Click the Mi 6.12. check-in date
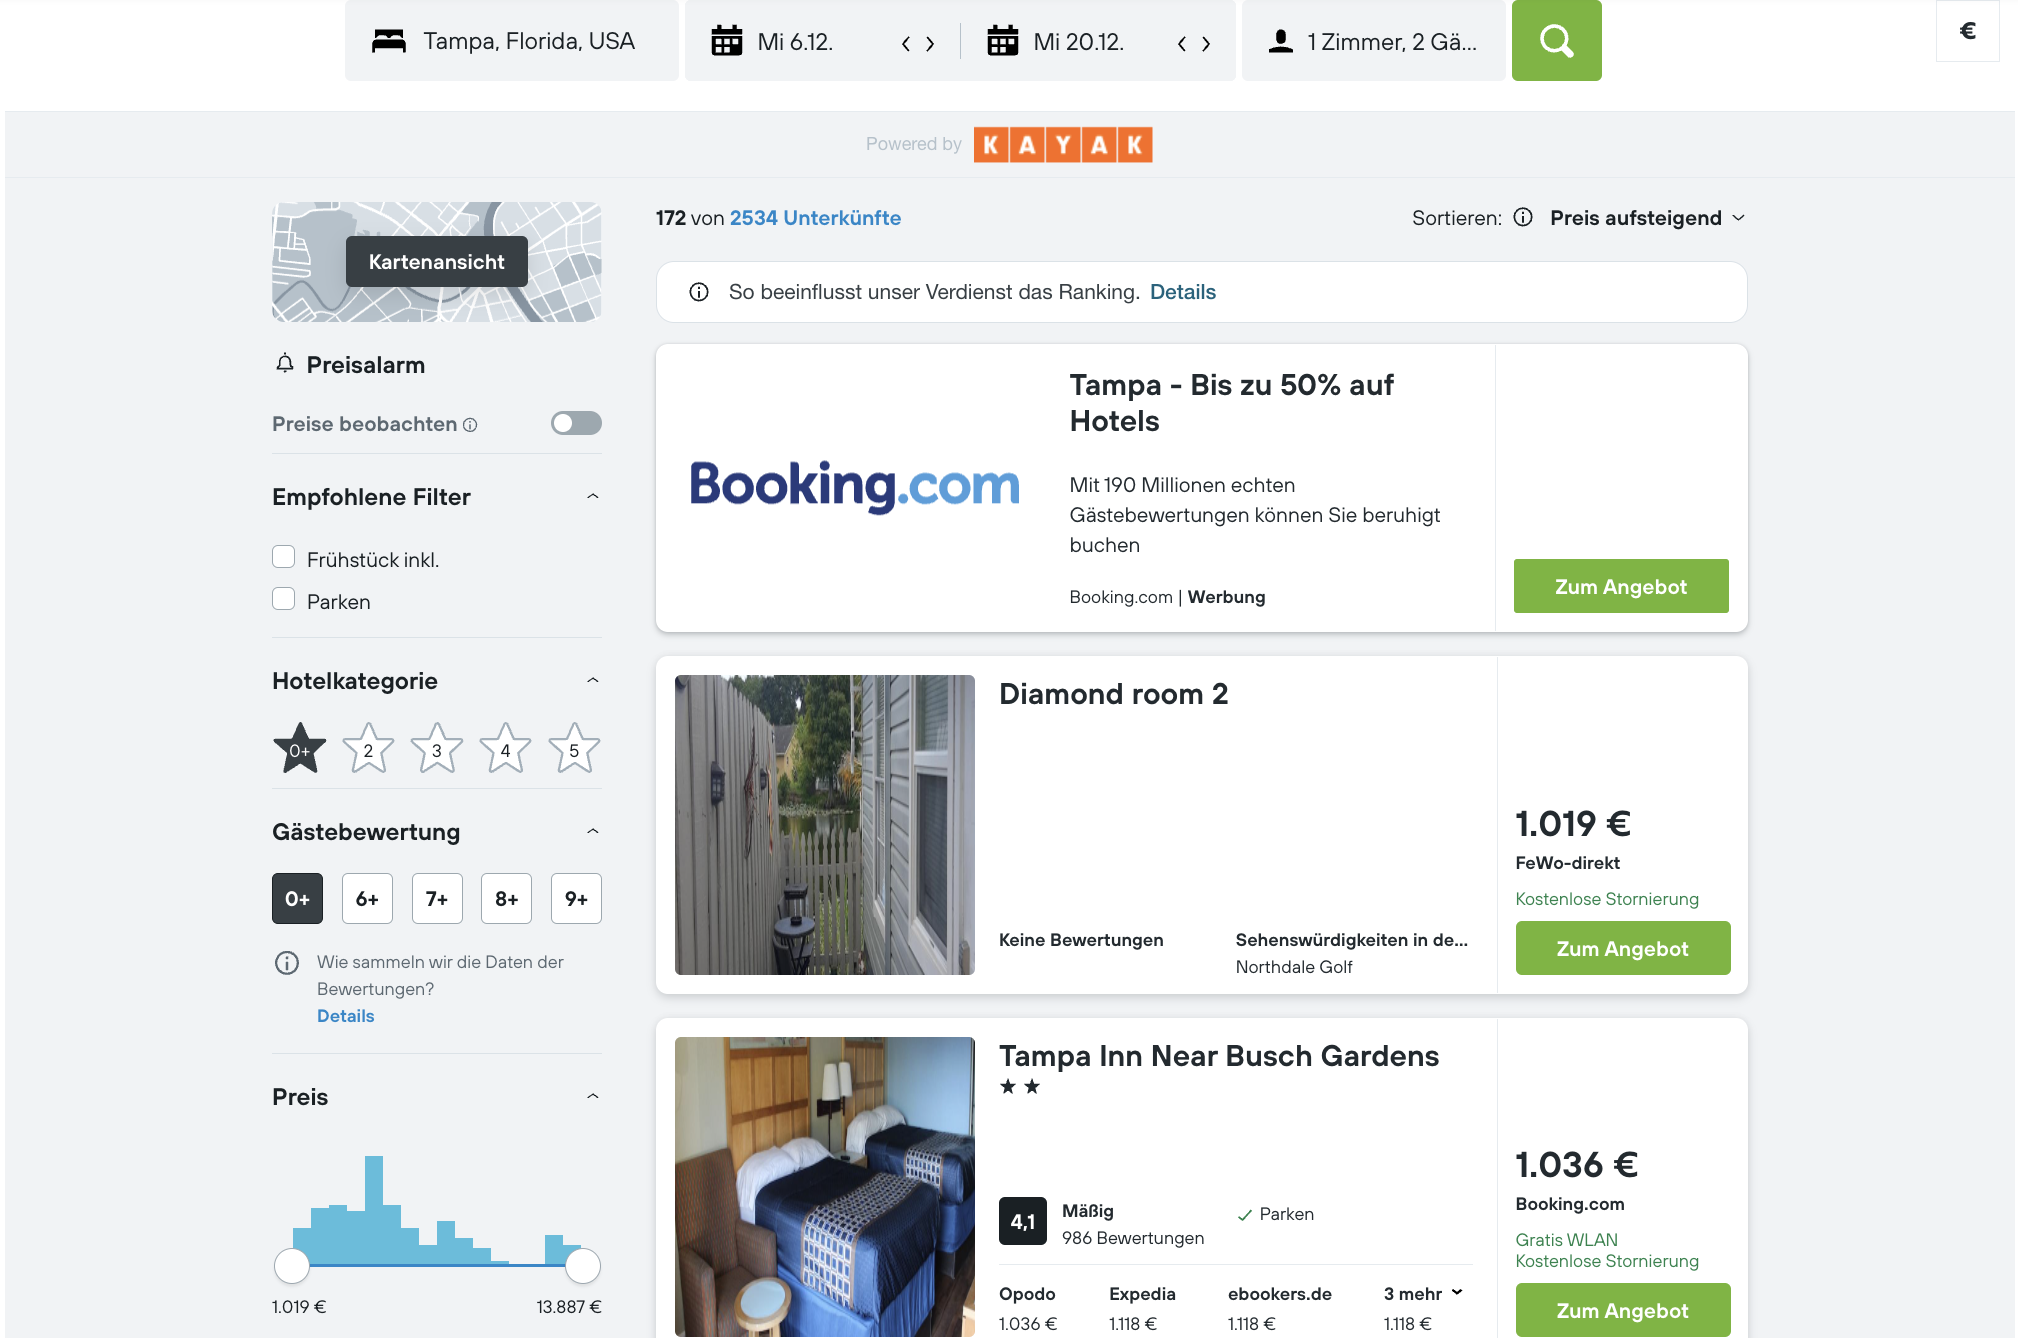The width and height of the screenshot is (2018, 1338). [795, 42]
